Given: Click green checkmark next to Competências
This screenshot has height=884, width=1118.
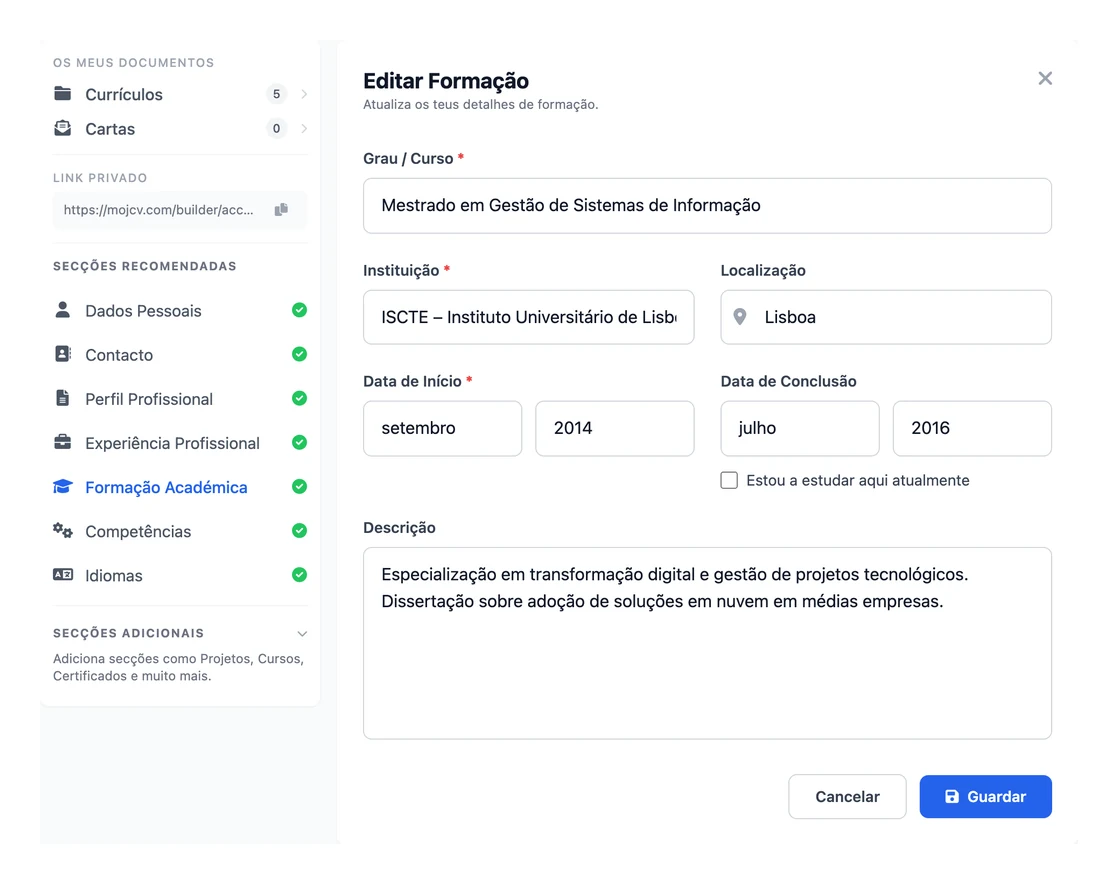Looking at the screenshot, I should tap(299, 531).
